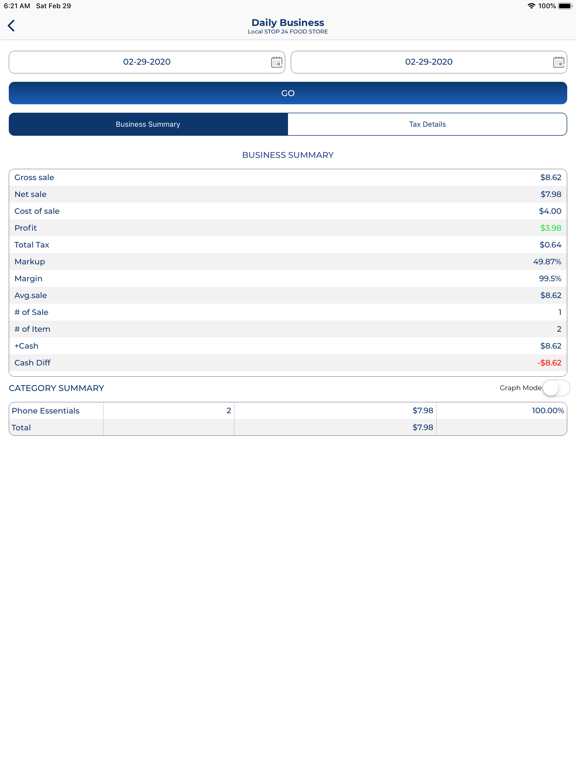Select the Phone Essentials category row
Image resolution: width=576 pixels, height=768 pixels.
coord(288,410)
